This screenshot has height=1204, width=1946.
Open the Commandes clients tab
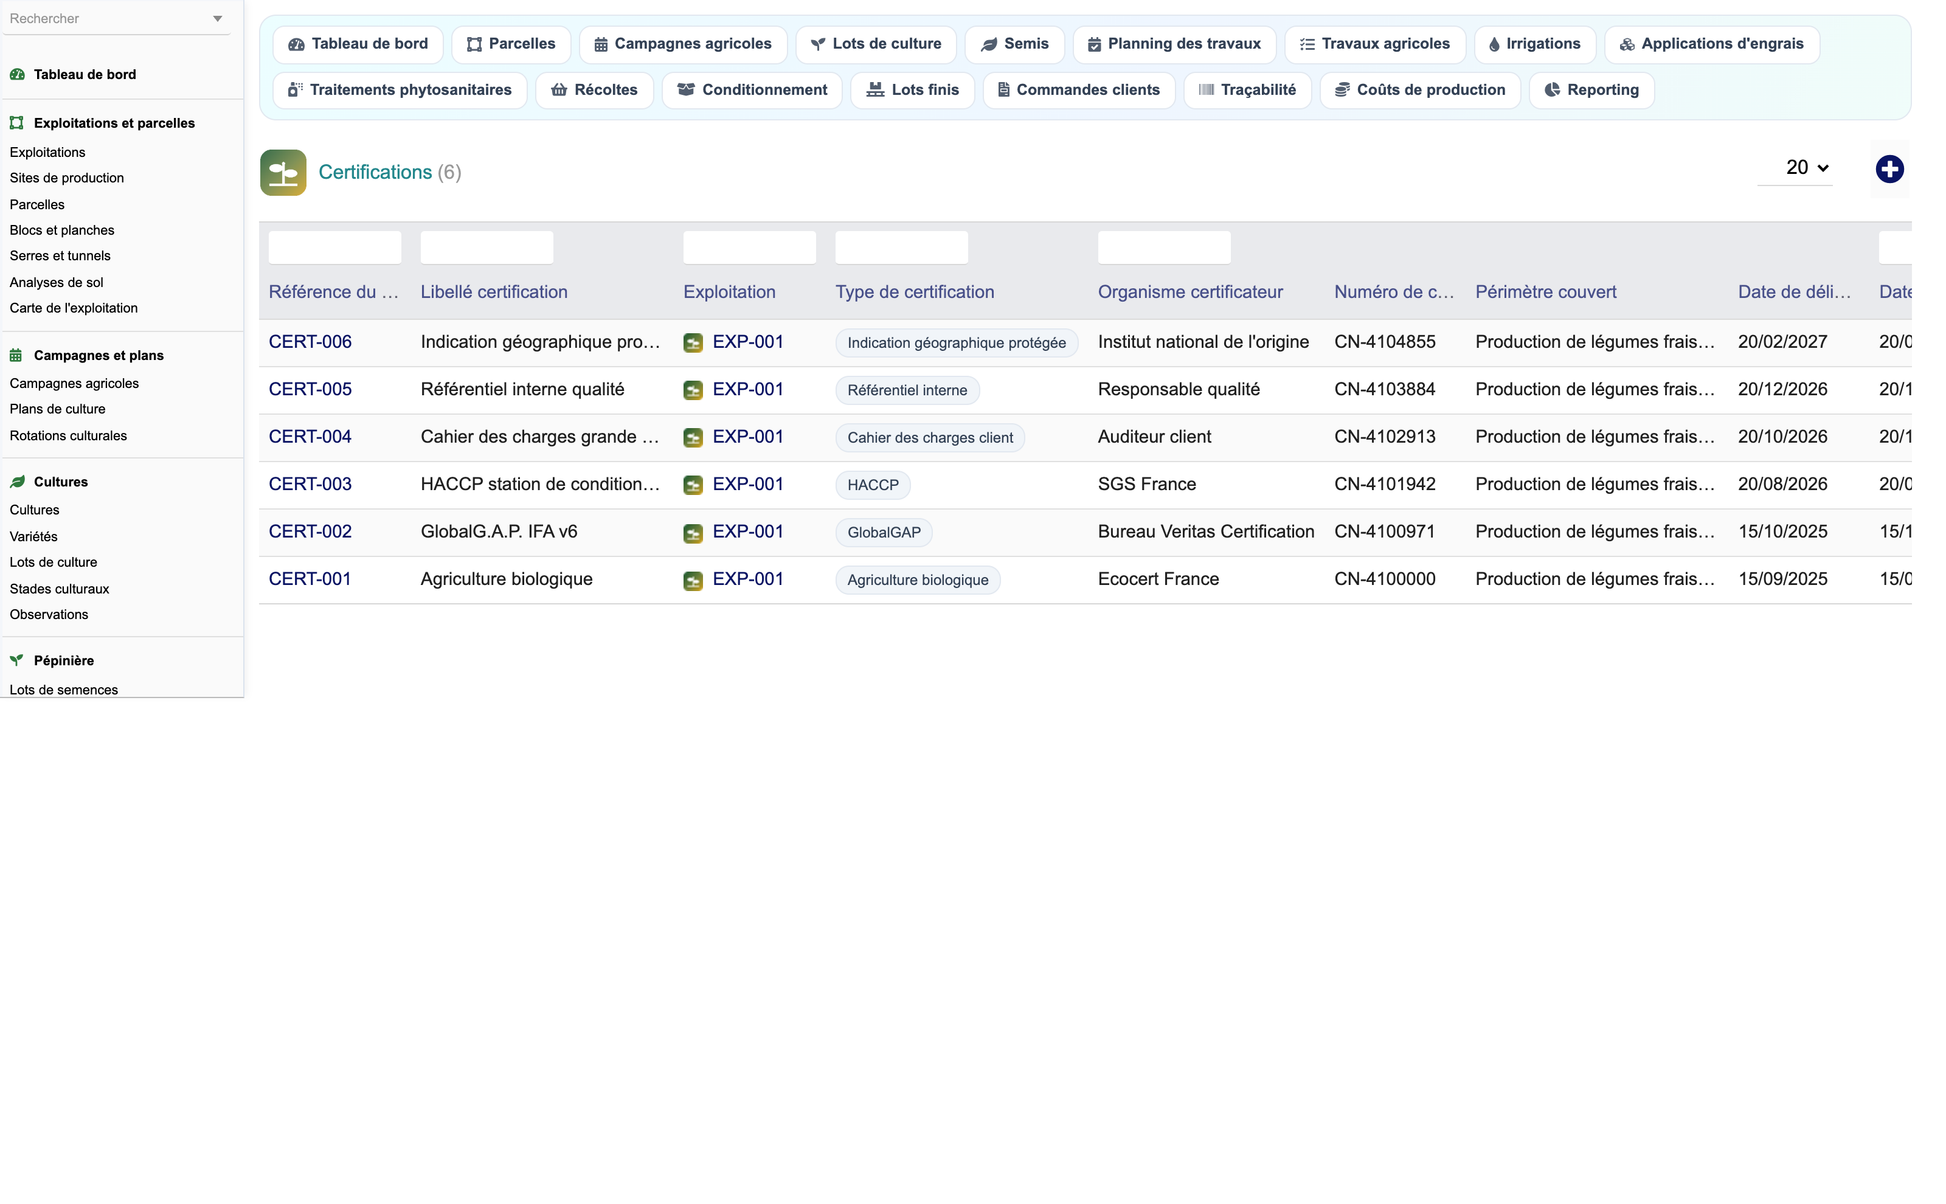[1079, 90]
